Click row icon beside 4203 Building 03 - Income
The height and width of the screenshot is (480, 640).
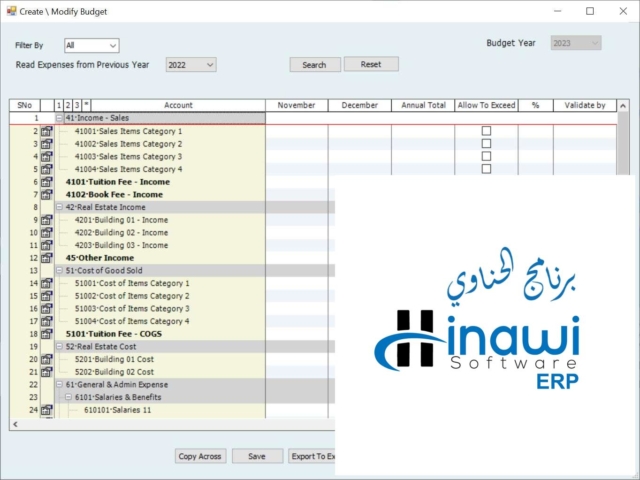[x=47, y=245]
